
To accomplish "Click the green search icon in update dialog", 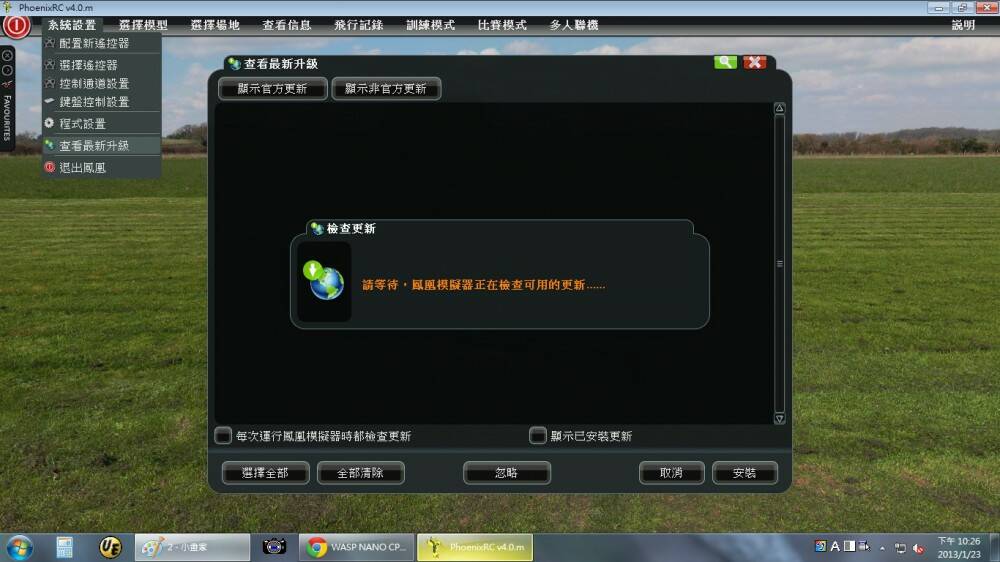I will point(725,62).
